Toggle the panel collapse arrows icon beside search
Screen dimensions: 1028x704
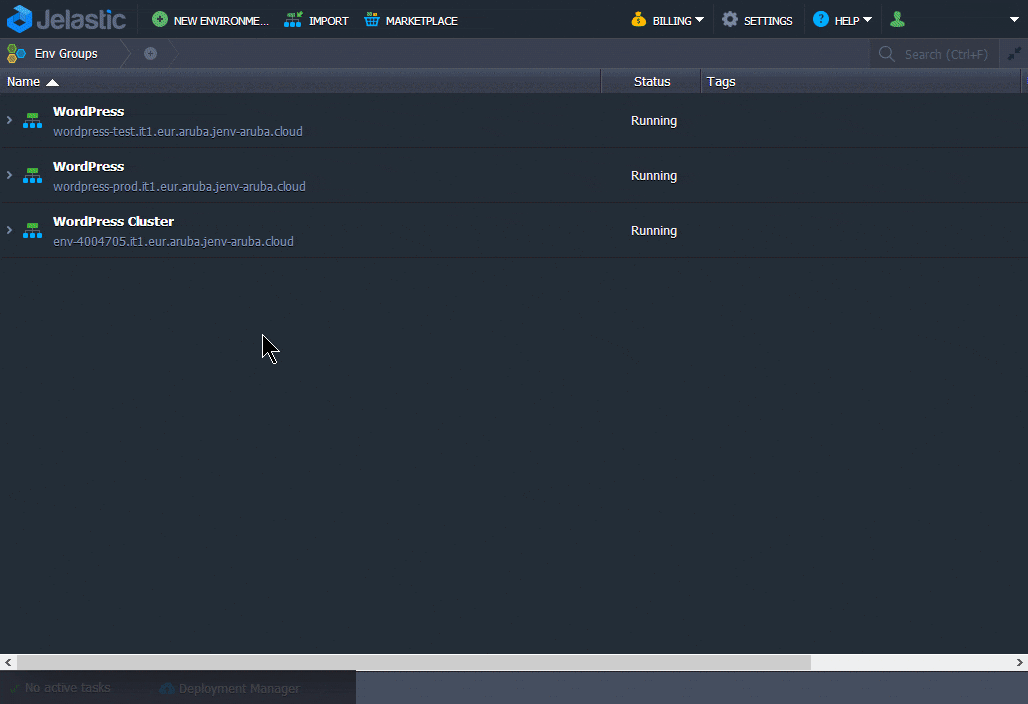pos(1014,54)
